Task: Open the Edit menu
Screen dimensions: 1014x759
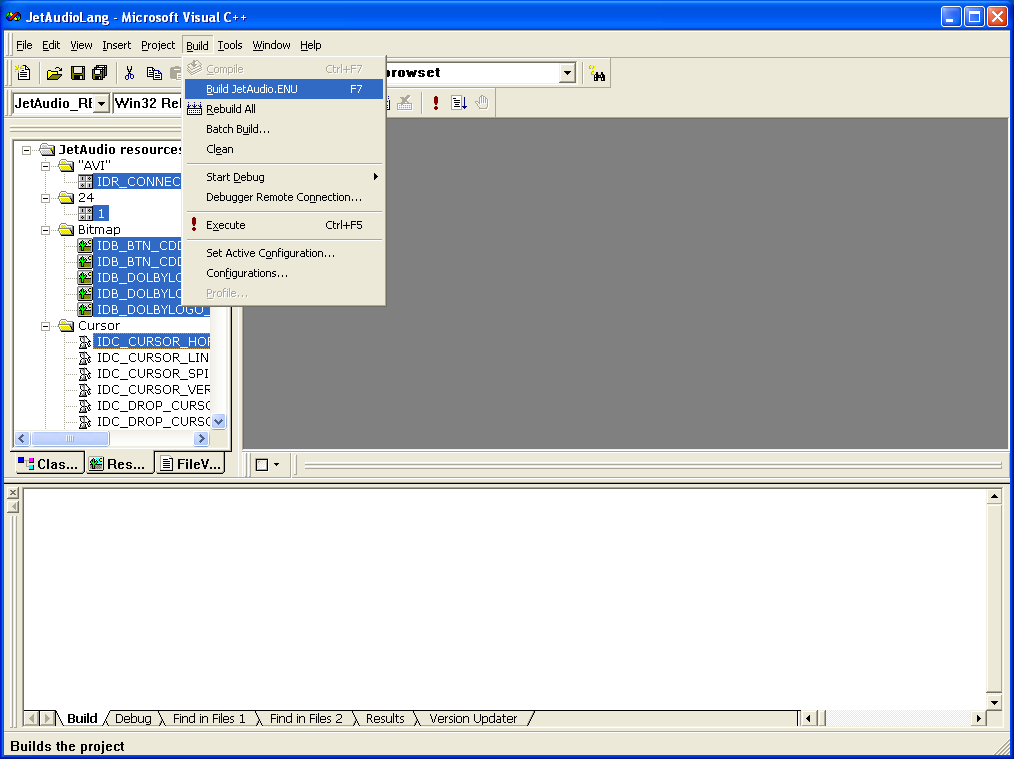Action: click(51, 45)
